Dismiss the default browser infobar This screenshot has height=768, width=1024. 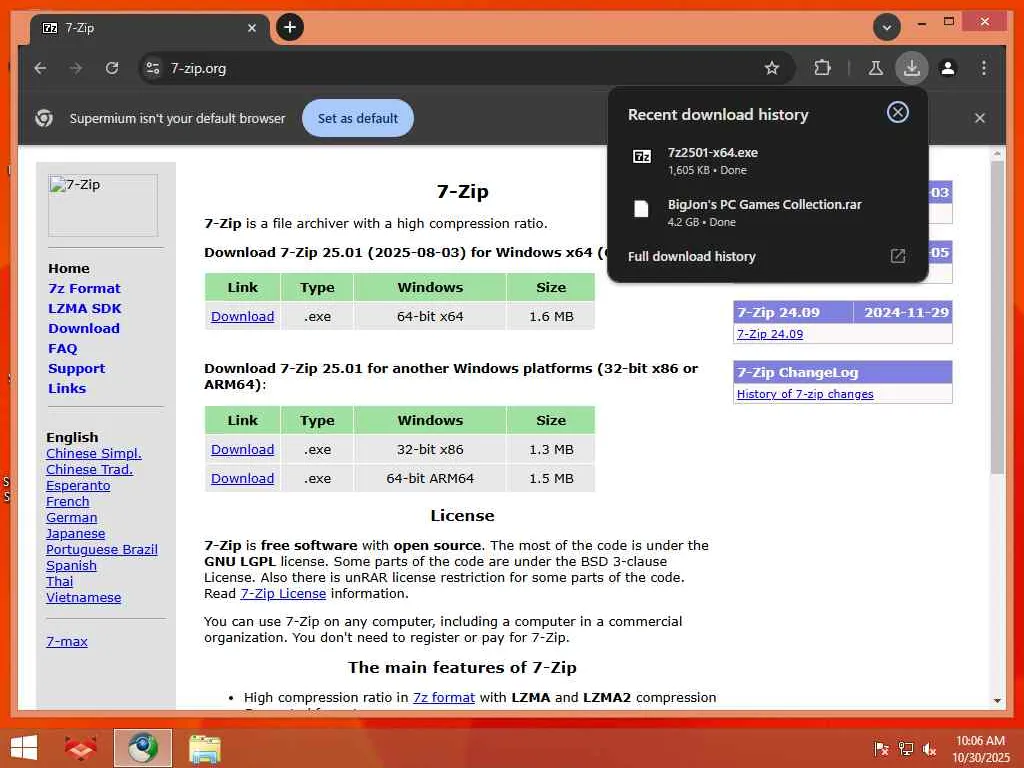click(x=980, y=118)
